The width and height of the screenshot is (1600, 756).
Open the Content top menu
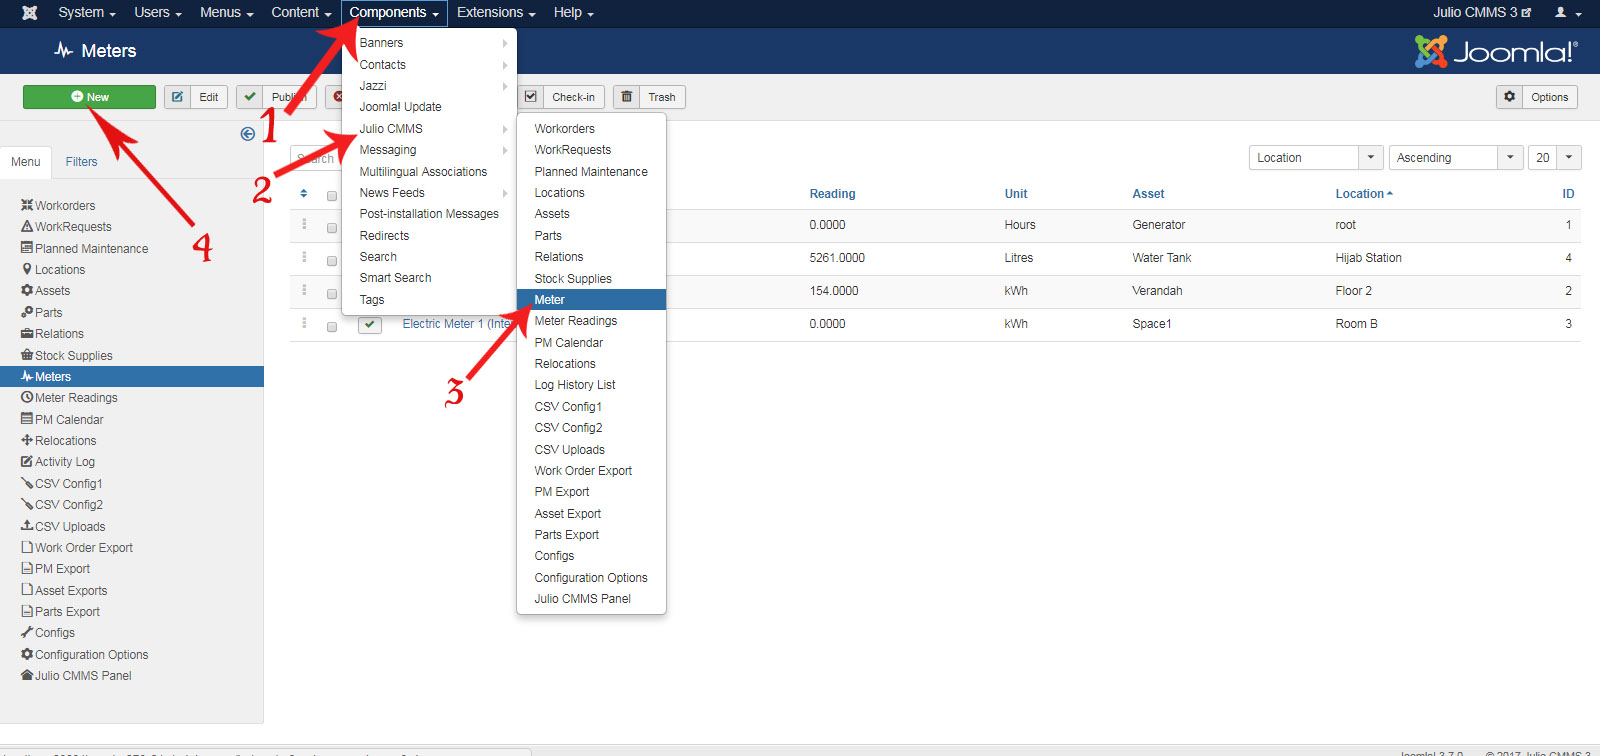(301, 13)
